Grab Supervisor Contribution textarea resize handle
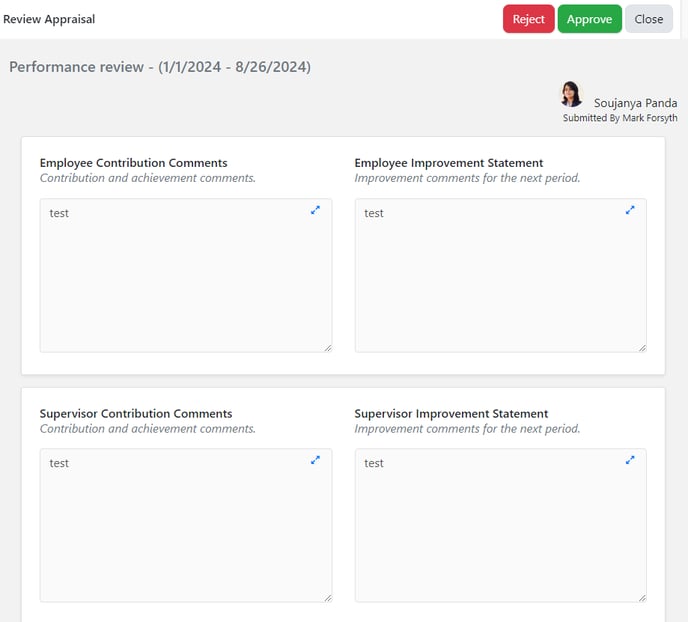This screenshot has height=622, width=688. [328, 598]
